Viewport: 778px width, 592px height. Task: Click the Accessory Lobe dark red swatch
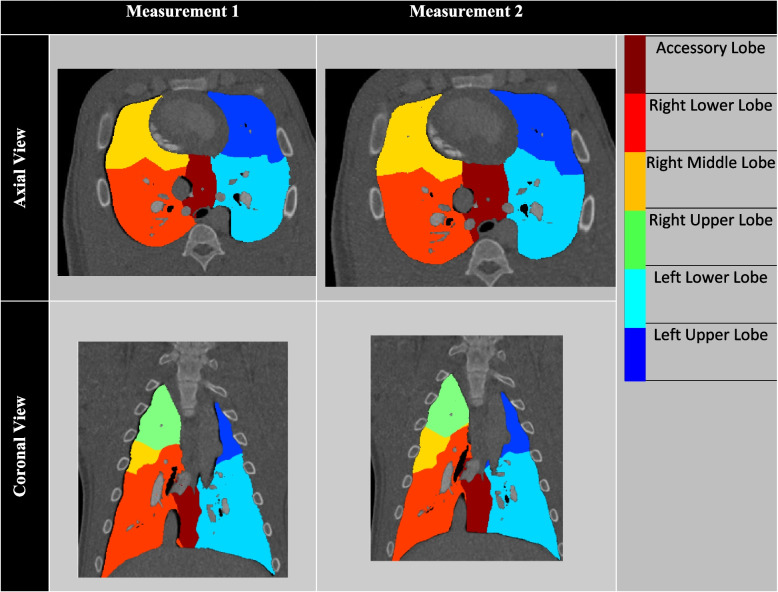tap(635, 65)
